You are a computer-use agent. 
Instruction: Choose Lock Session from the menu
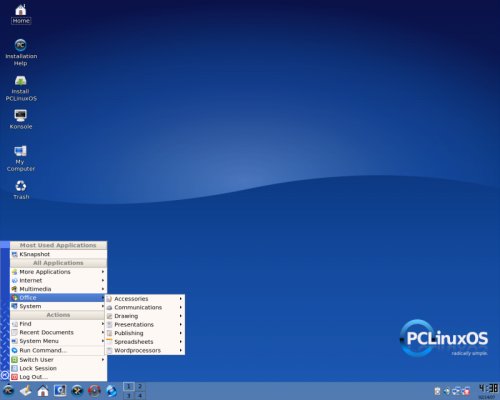click(58, 368)
